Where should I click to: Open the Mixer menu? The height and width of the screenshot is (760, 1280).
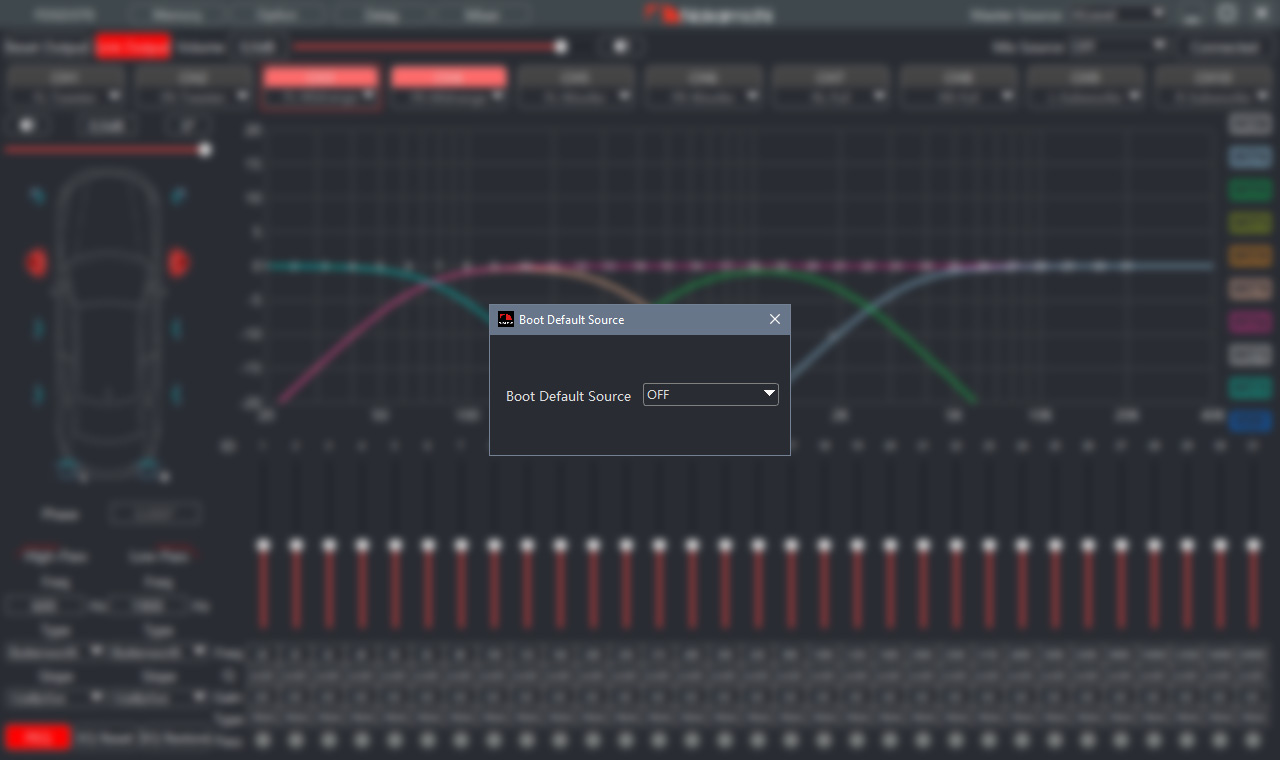point(481,16)
